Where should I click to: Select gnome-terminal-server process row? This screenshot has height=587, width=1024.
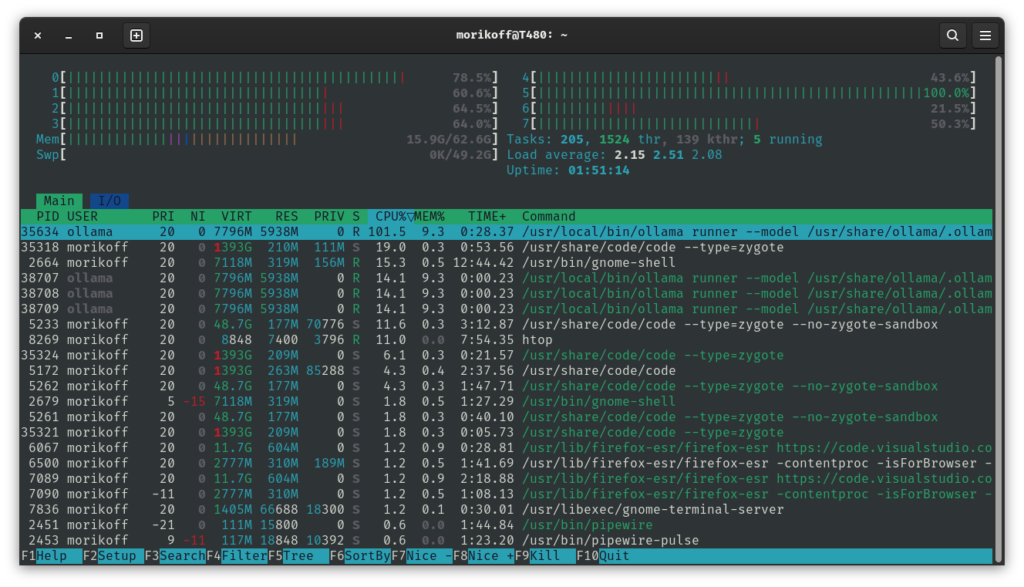(x=506, y=509)
